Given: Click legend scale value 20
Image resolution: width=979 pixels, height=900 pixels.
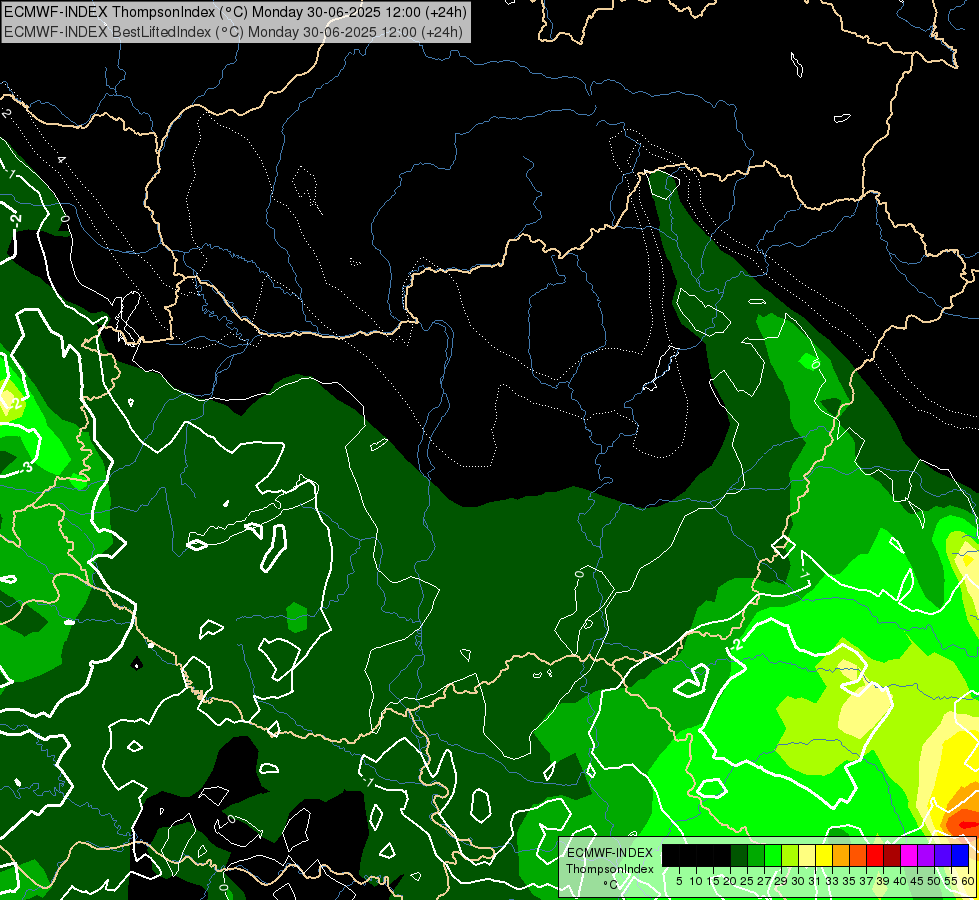Looking at the screenshot, I should (x=730, y=881).
